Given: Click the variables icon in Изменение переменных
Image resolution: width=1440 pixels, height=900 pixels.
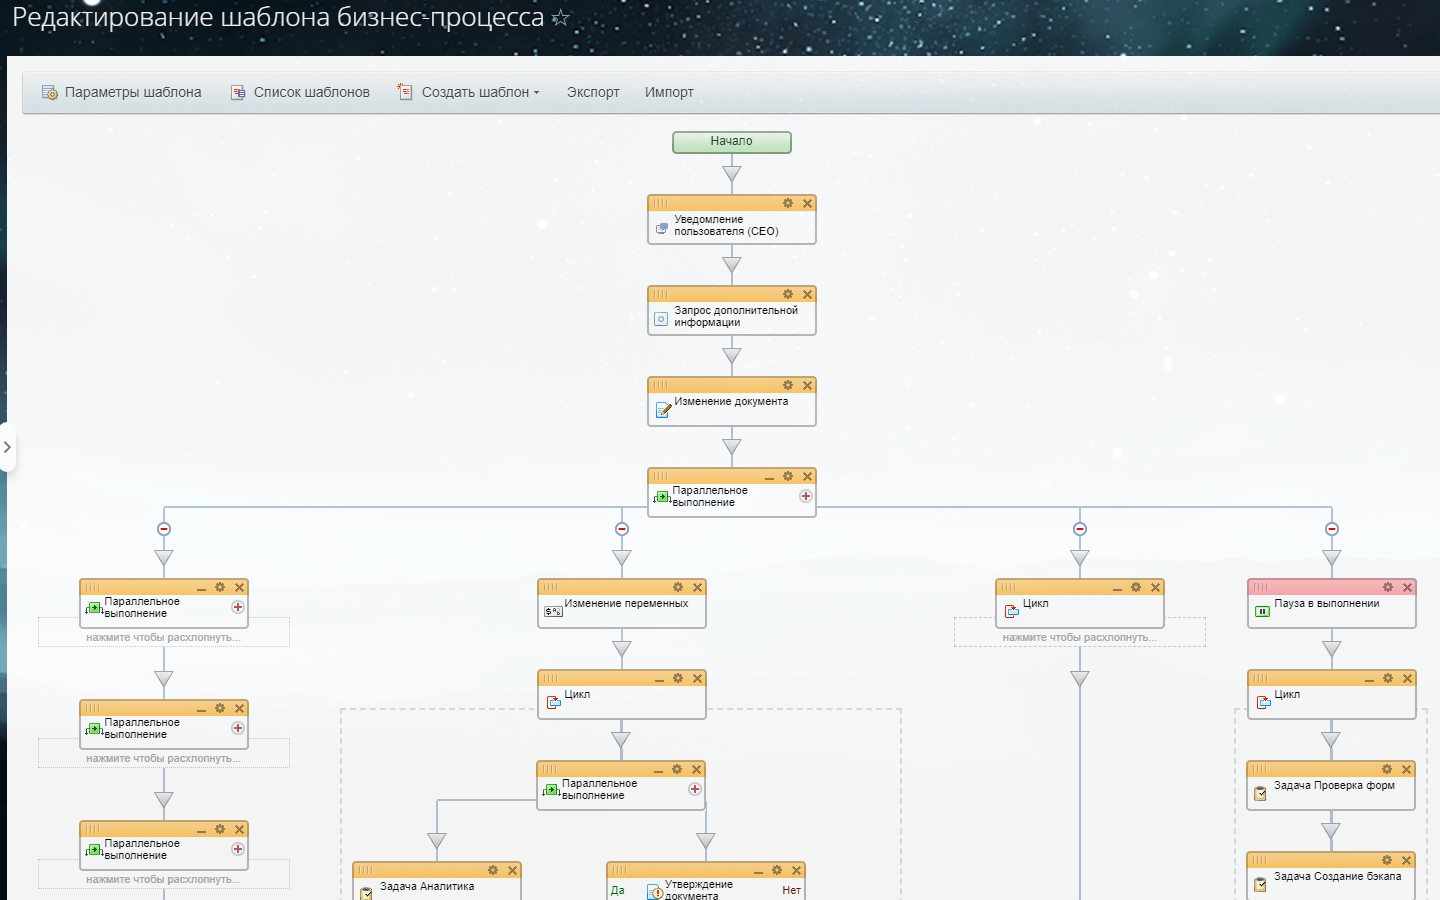Looking at the screenshot, I should point(554,611).
